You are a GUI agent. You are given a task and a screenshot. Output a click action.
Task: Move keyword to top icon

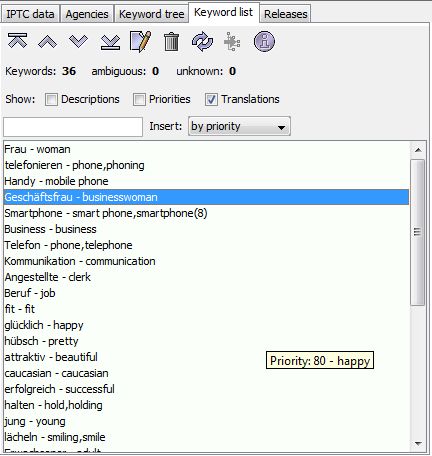18,41
